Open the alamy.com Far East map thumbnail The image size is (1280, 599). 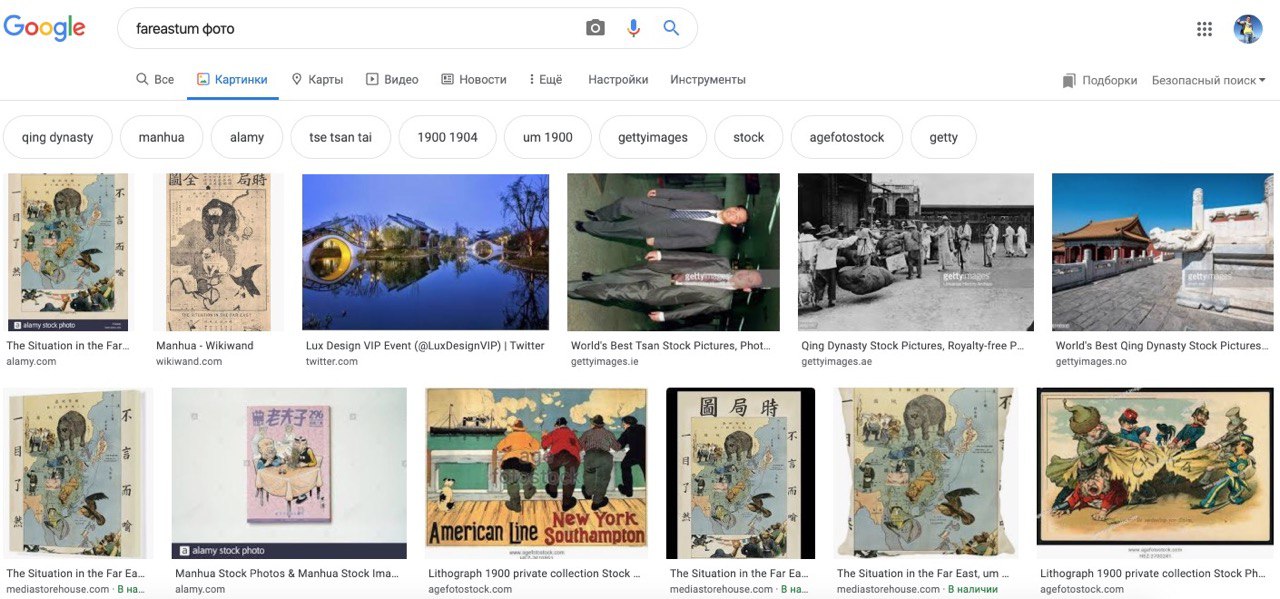click(68, 252)
